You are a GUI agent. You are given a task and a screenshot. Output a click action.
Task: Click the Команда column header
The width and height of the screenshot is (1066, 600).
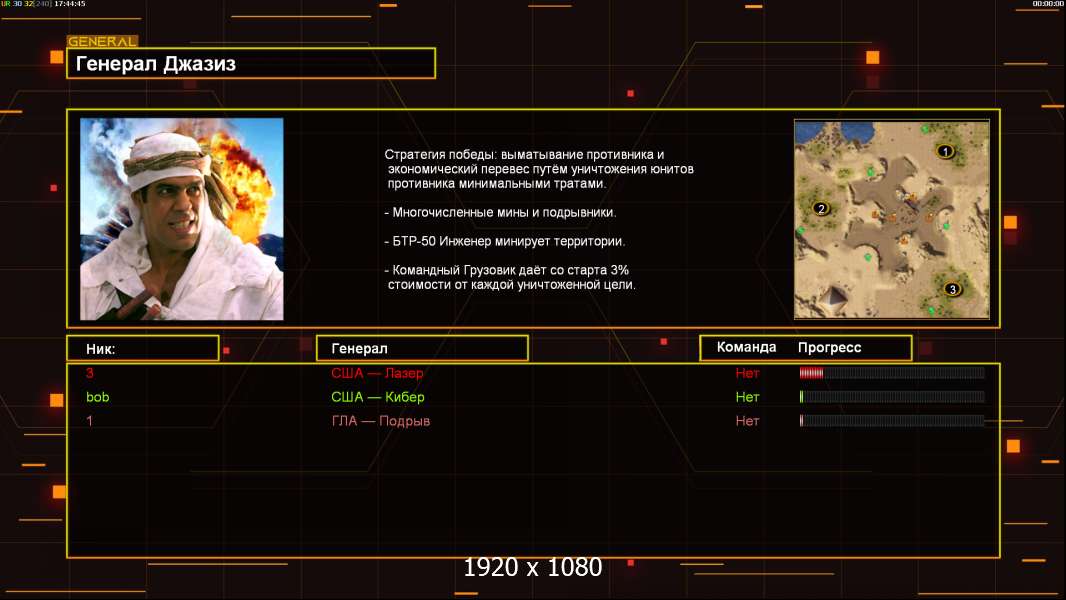coord(746,347)
